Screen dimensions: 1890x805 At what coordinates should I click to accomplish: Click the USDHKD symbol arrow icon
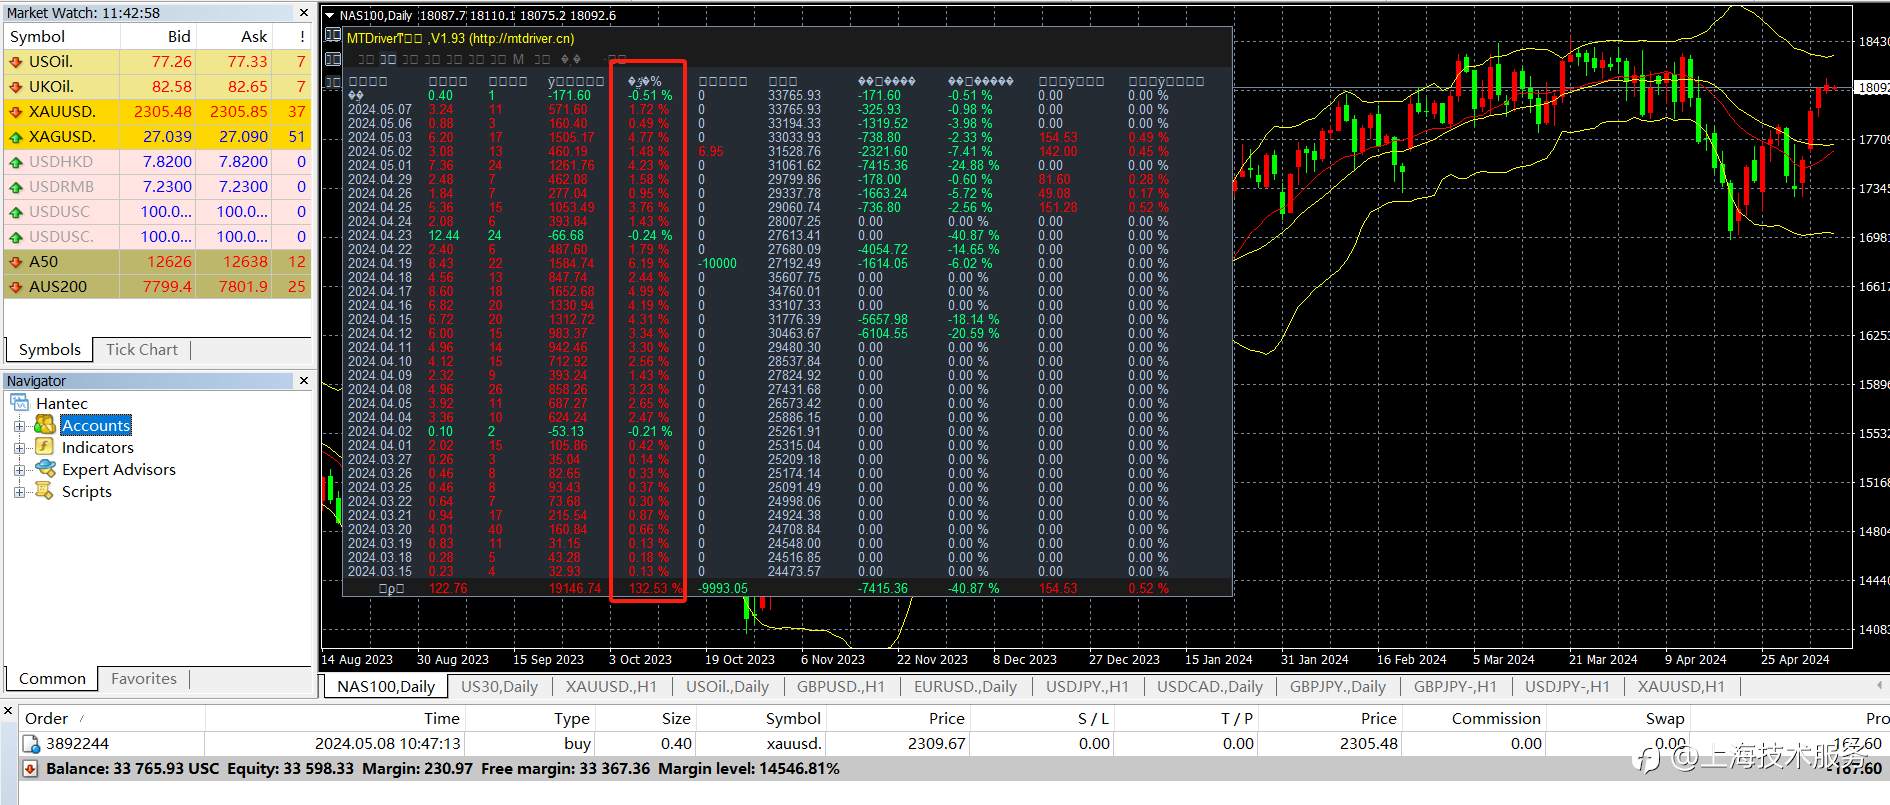(x=16, y=162)
